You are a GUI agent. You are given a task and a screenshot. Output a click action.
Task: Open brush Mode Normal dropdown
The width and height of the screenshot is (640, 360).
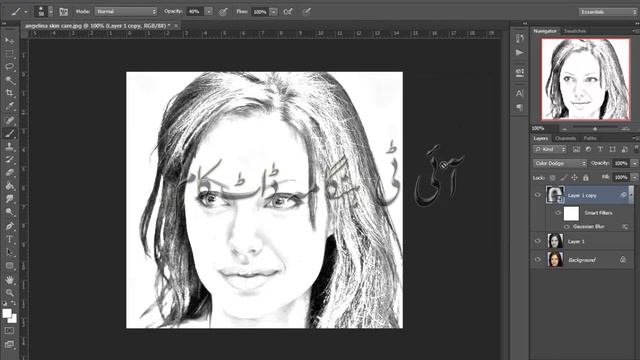tap(126, 12)
